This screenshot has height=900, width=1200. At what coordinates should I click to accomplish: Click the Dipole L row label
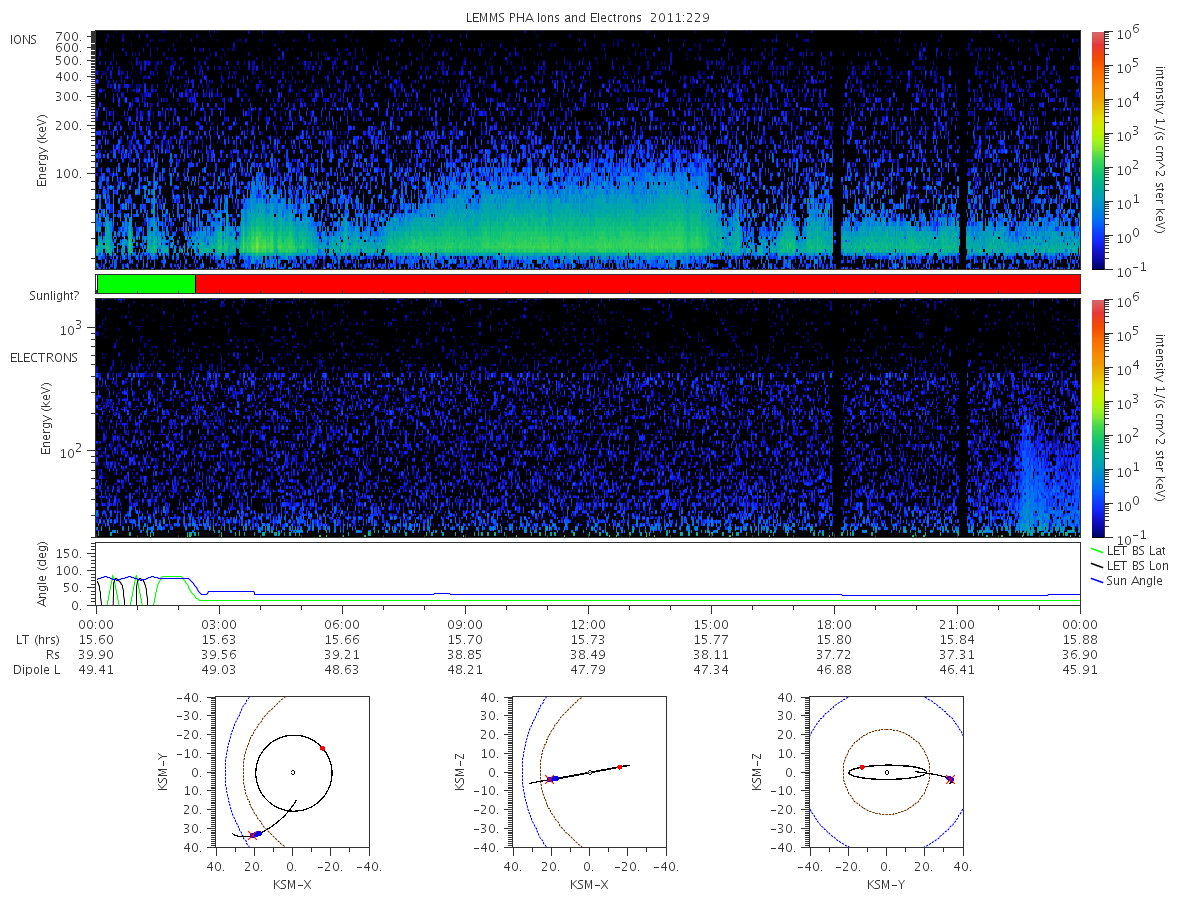tap(36, 670)
